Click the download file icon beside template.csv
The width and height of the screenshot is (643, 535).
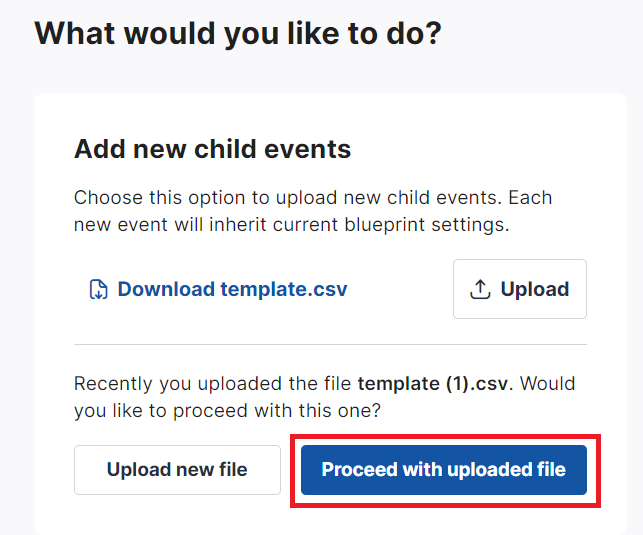98,290
